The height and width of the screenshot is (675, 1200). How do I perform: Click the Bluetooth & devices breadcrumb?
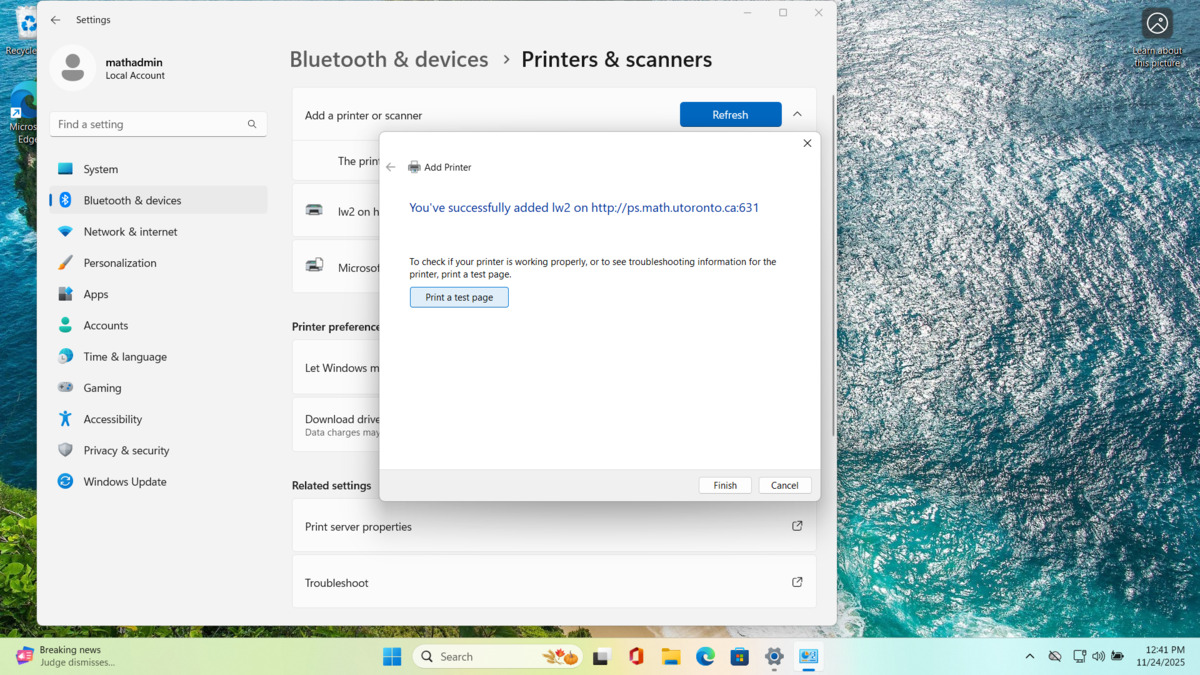pyautogui.click(x=389, y=60)
